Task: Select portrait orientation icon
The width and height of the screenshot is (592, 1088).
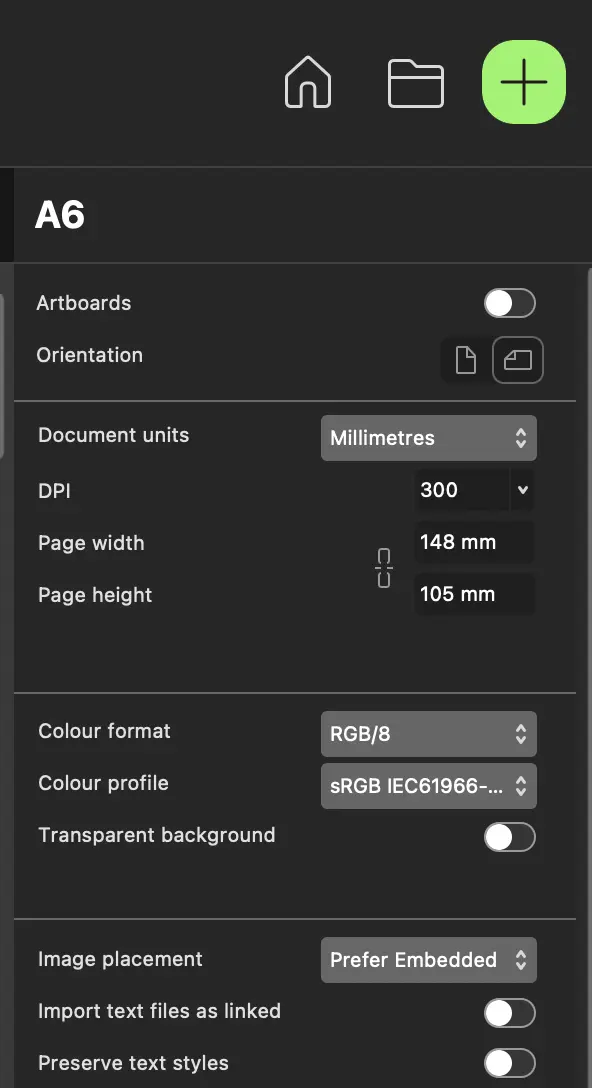Action: [466, 360]
